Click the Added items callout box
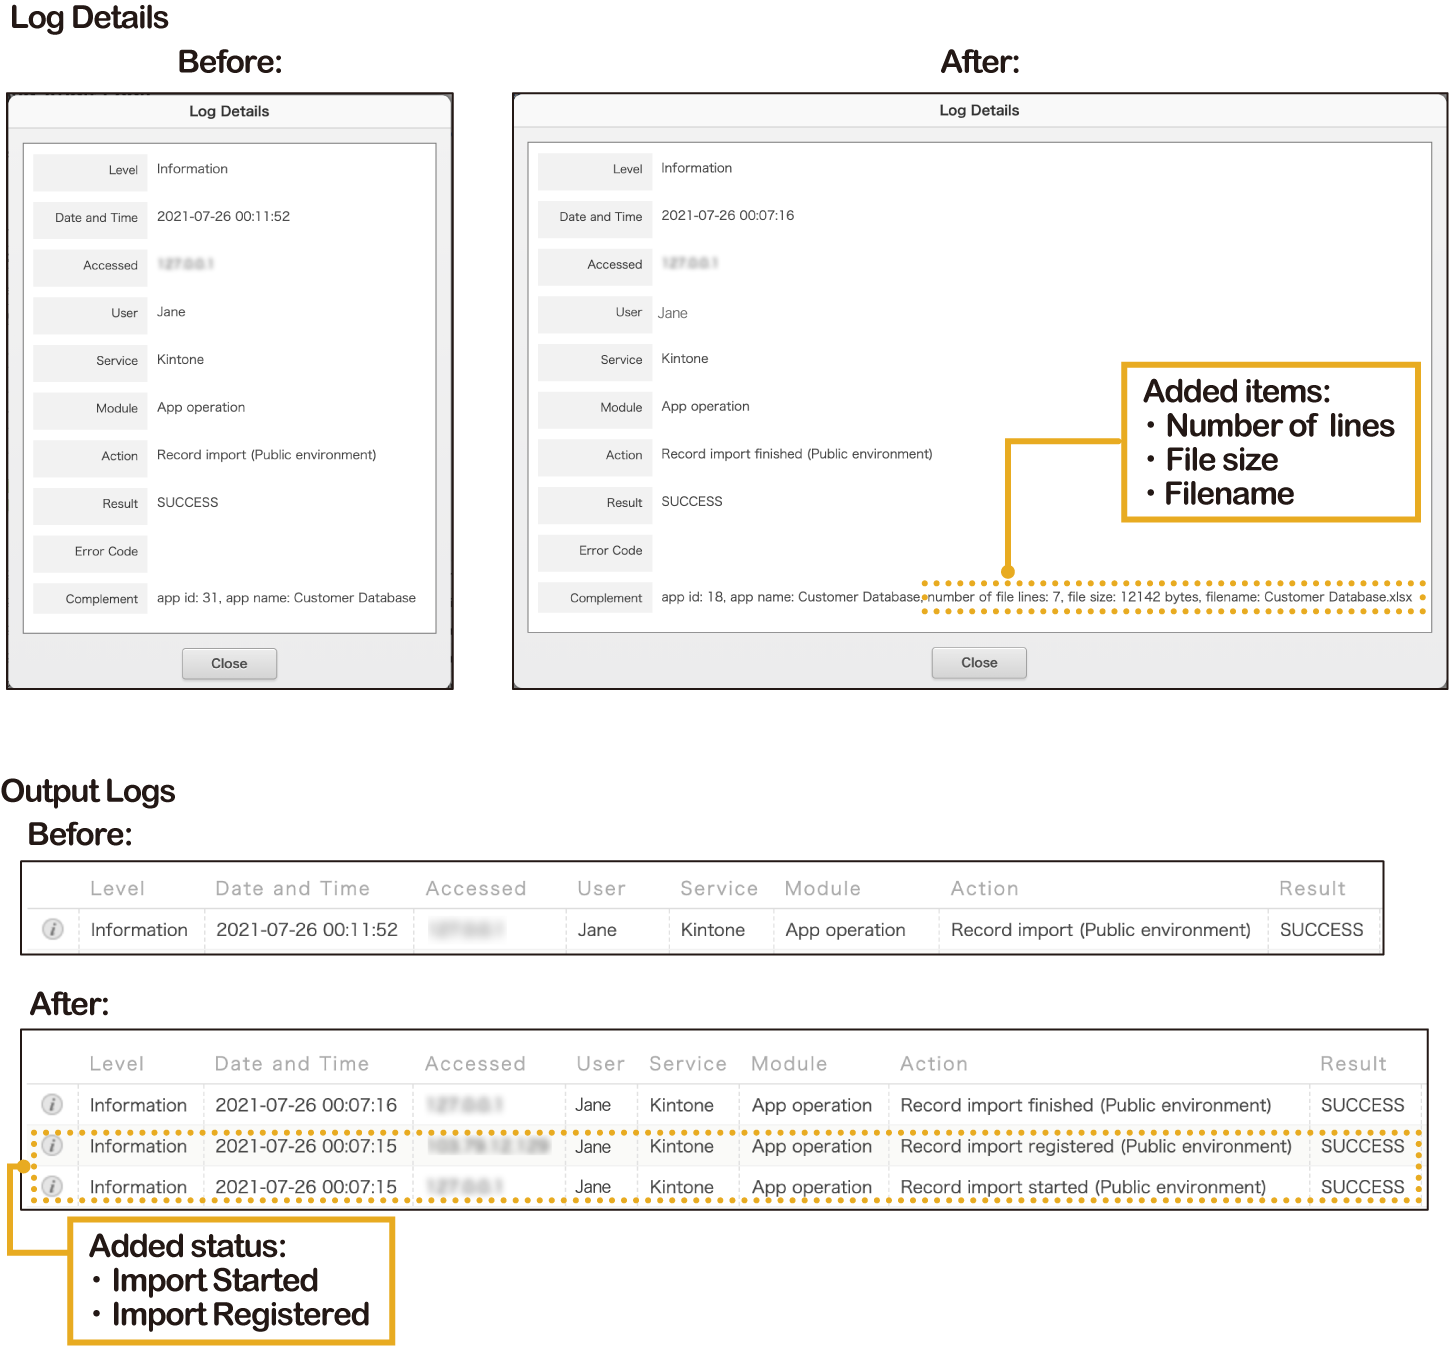 [x=1270, y=442]
